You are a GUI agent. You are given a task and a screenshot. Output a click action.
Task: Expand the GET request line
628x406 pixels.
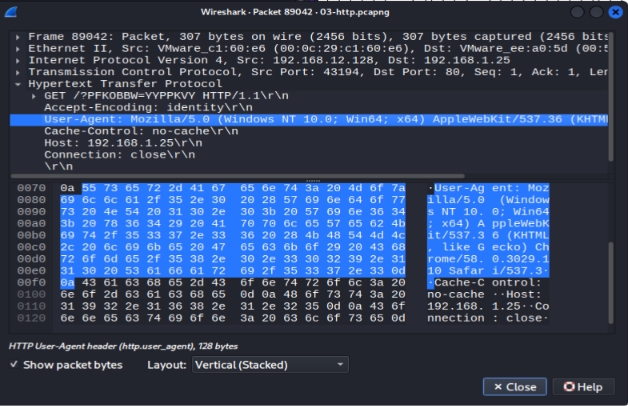point(34,96)
